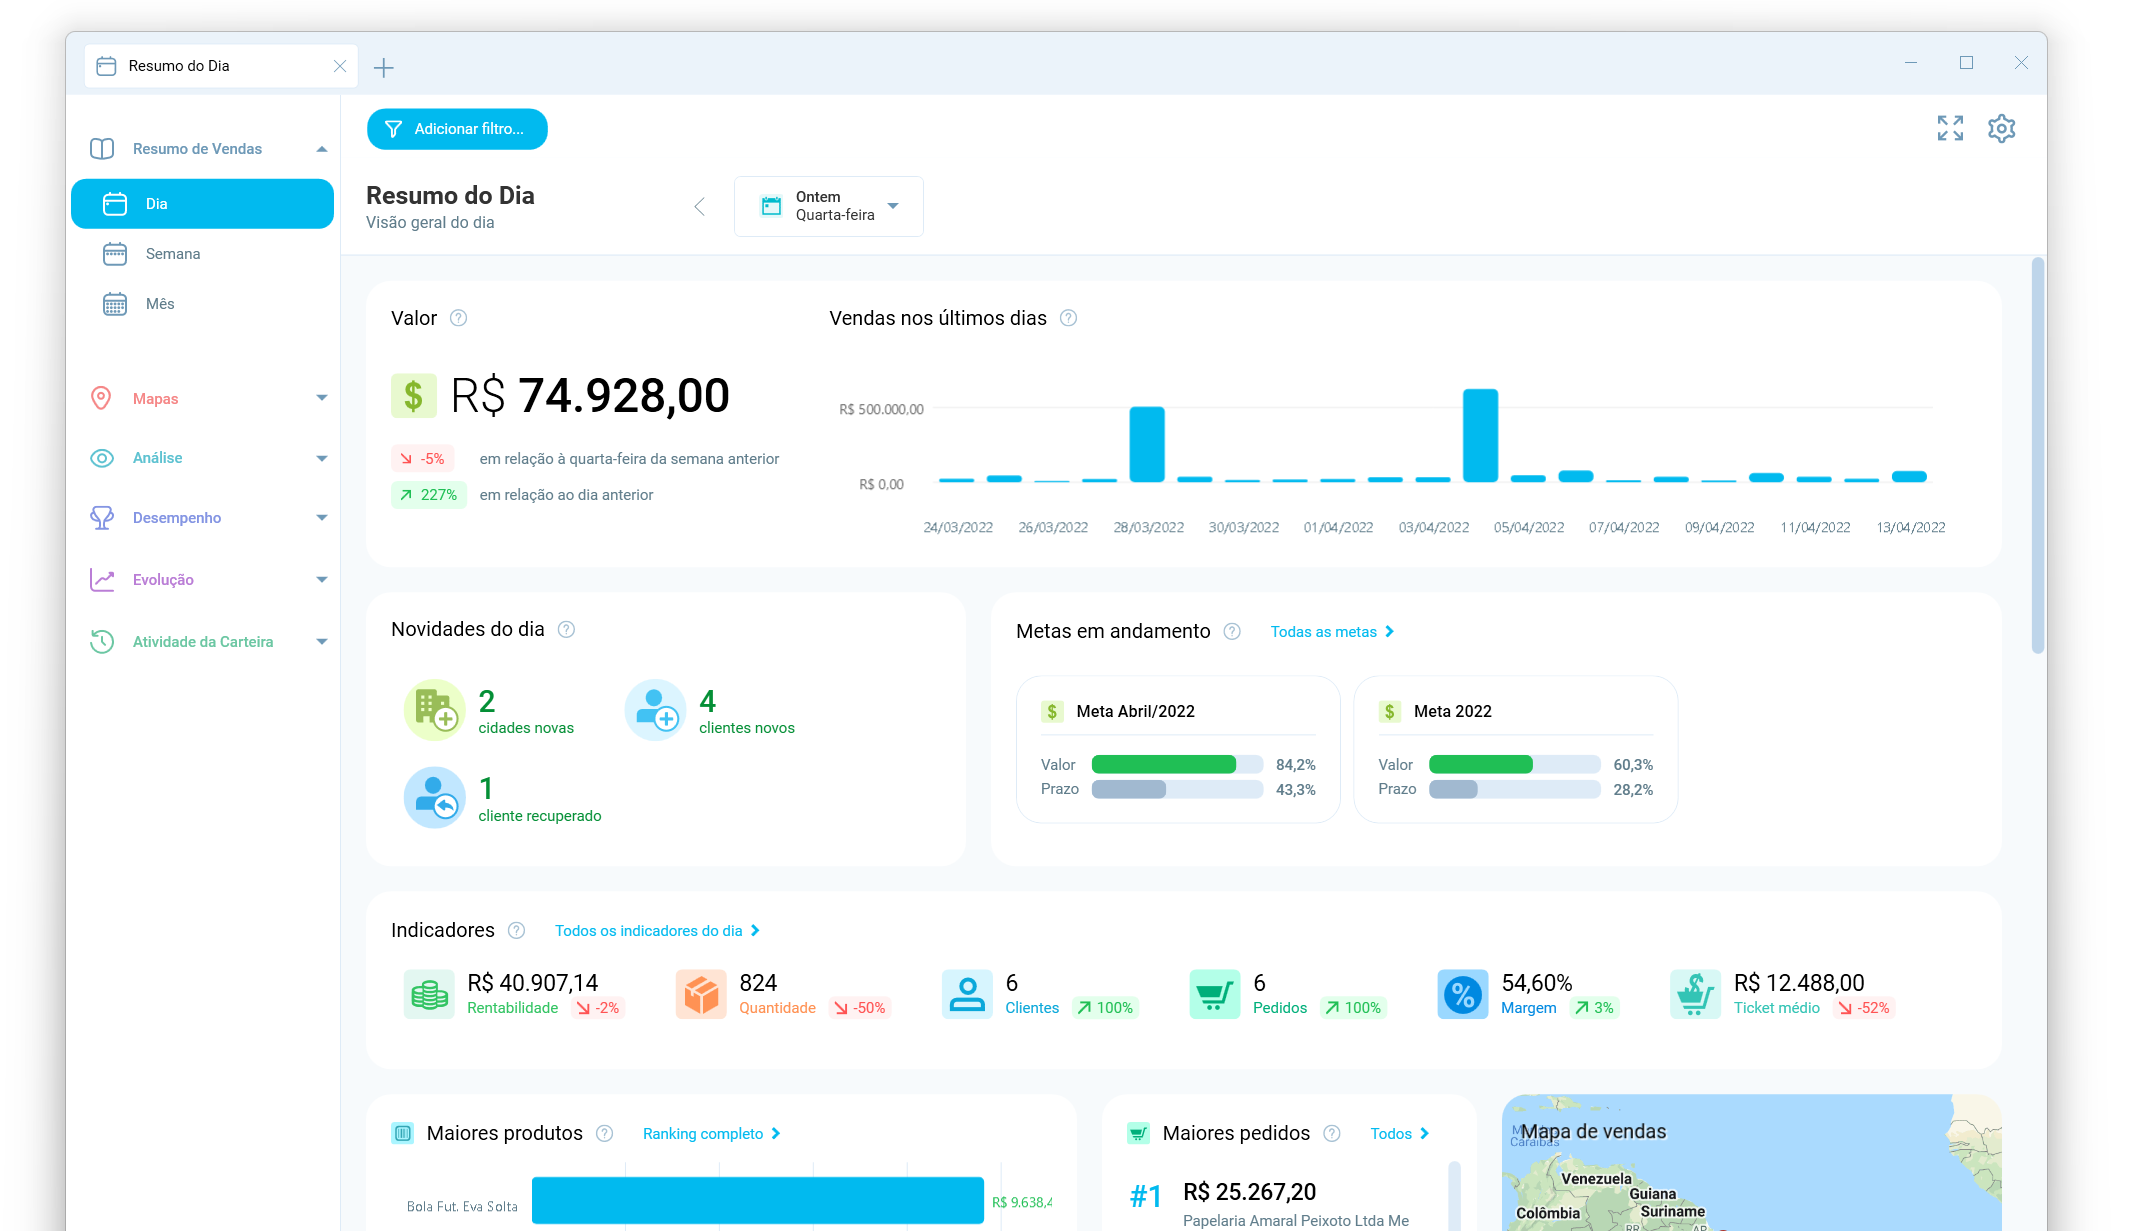
Task: Click Meta Abril/2022 Valor progress bar
Action: coord(1177,765)
